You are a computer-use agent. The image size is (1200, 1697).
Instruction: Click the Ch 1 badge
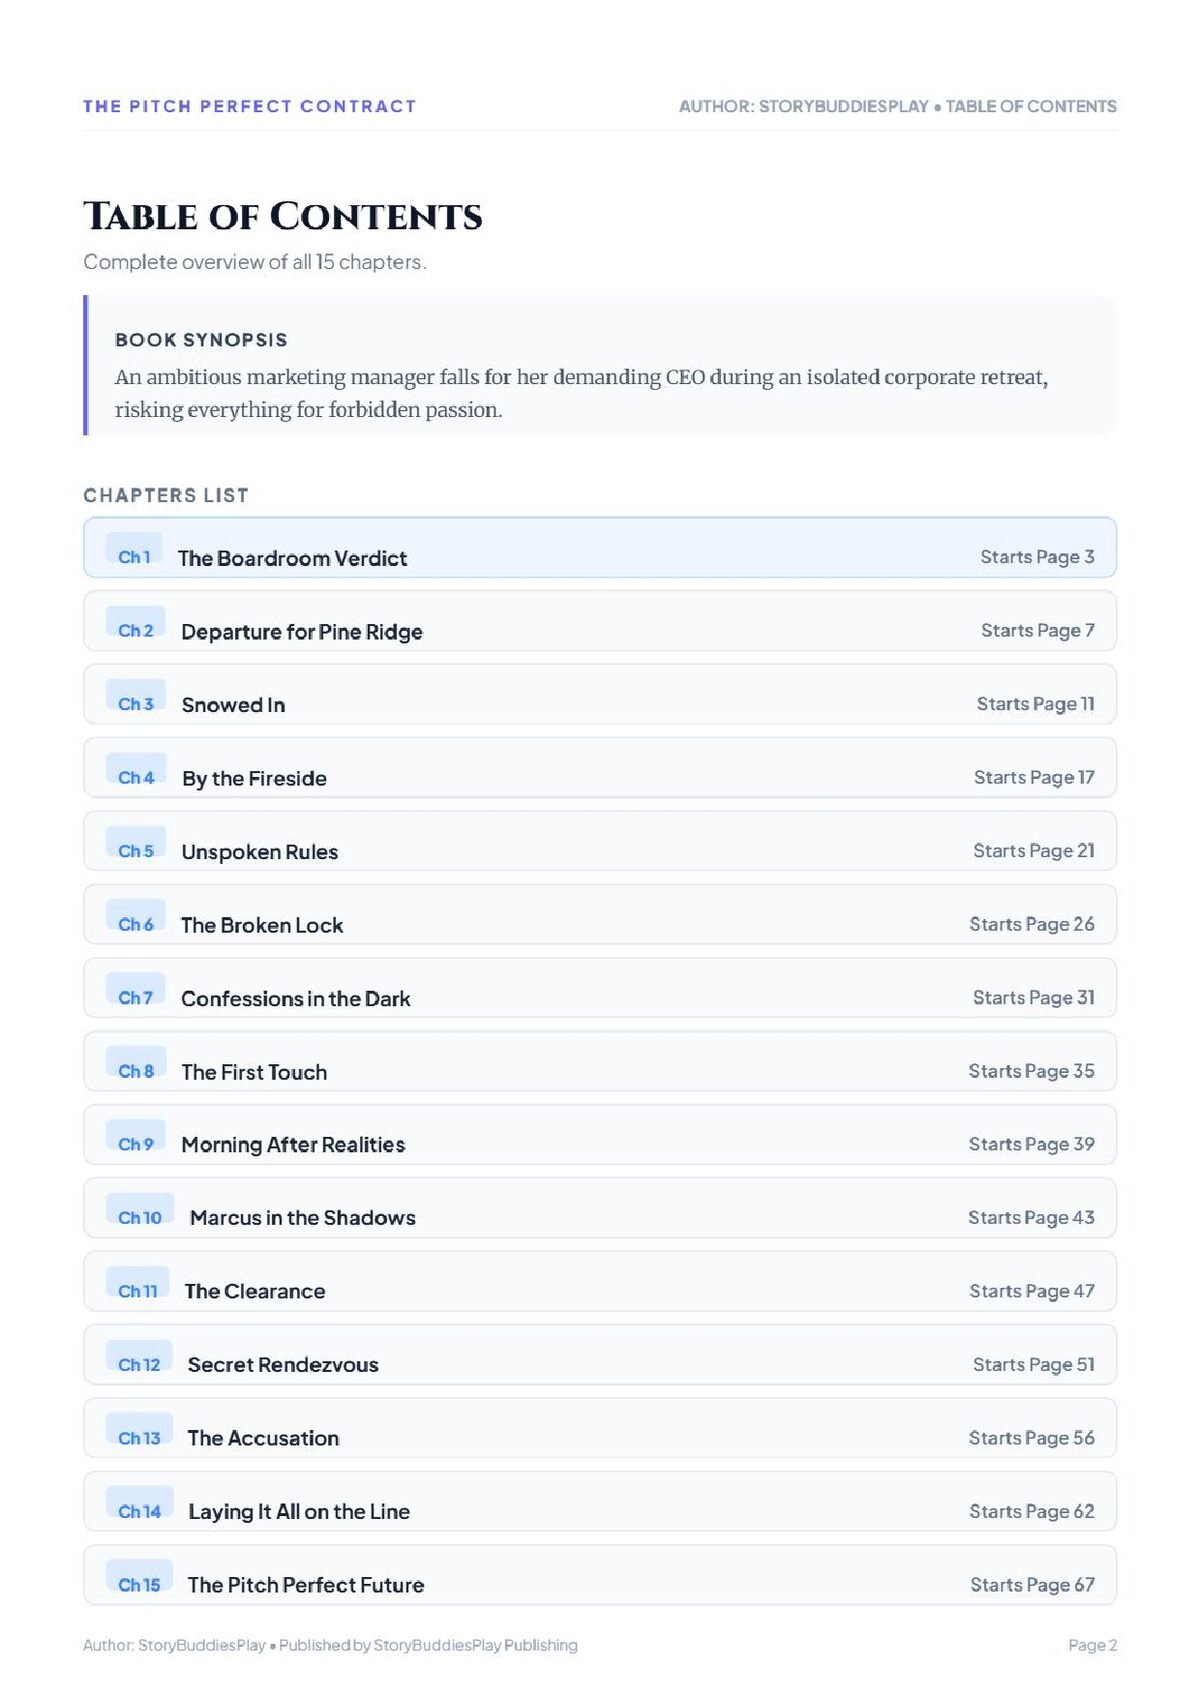pyautogui.click(x=135, y=552)
